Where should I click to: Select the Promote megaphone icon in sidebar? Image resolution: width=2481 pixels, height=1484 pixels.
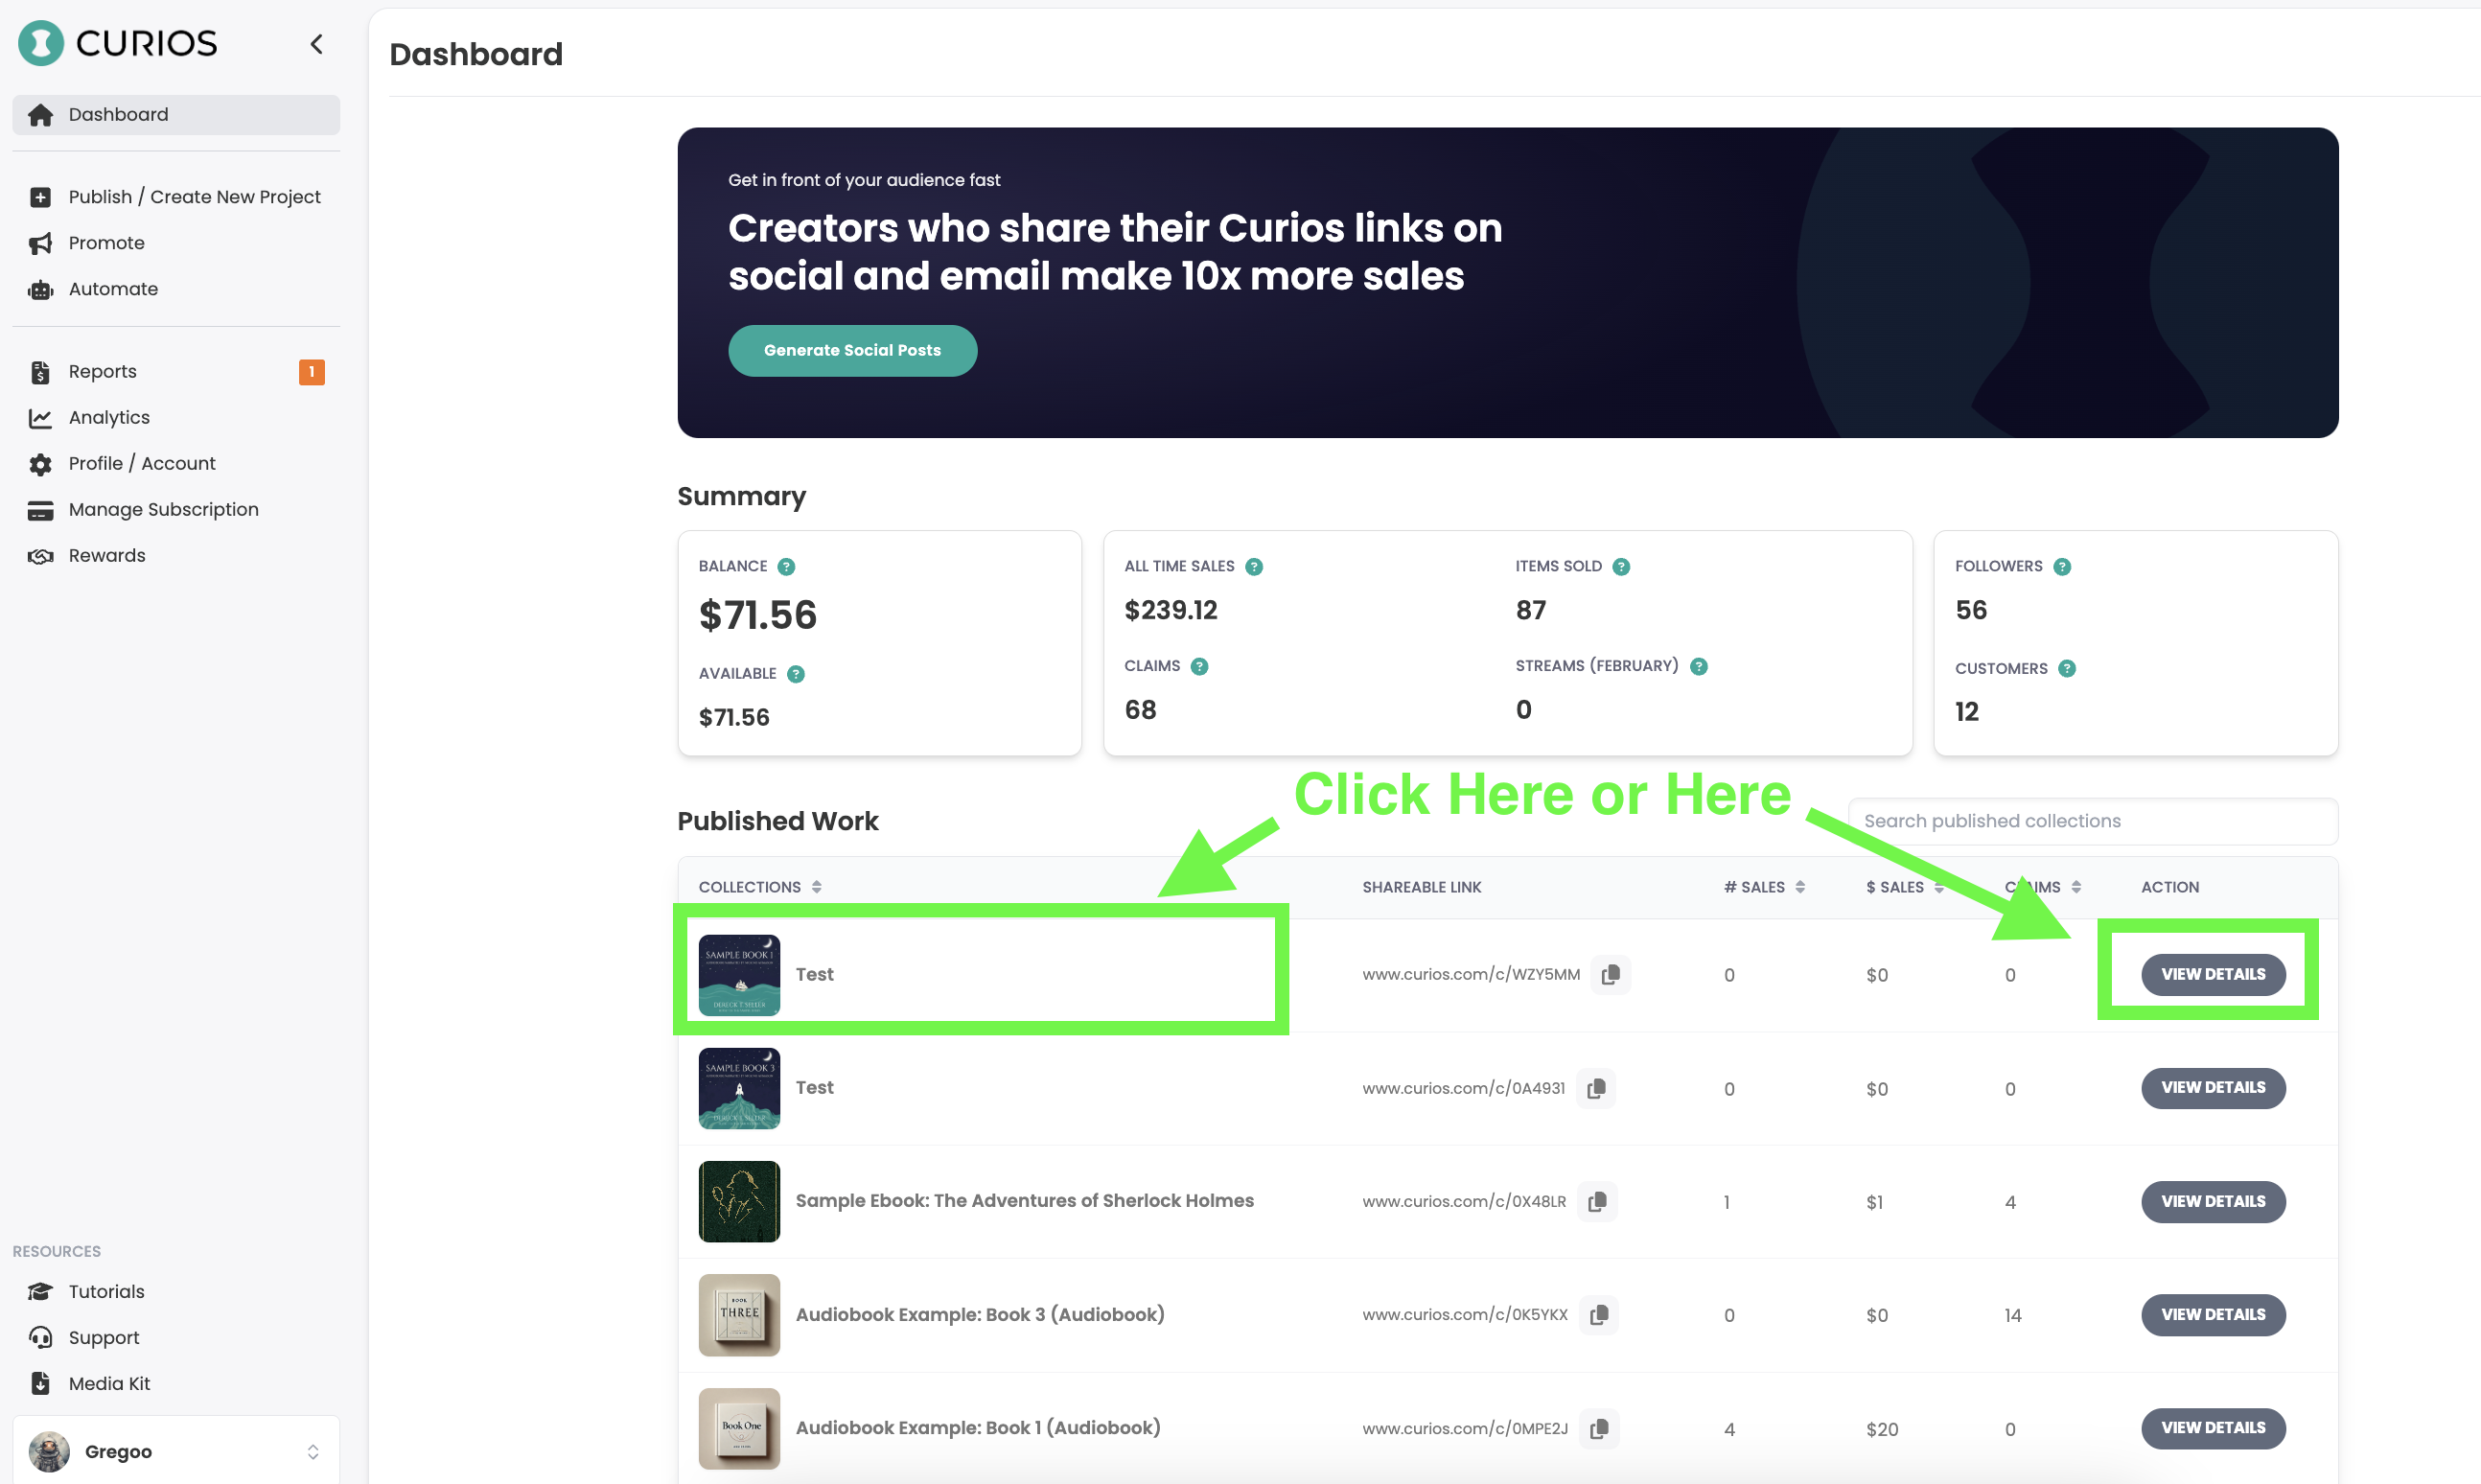point(40,243)
